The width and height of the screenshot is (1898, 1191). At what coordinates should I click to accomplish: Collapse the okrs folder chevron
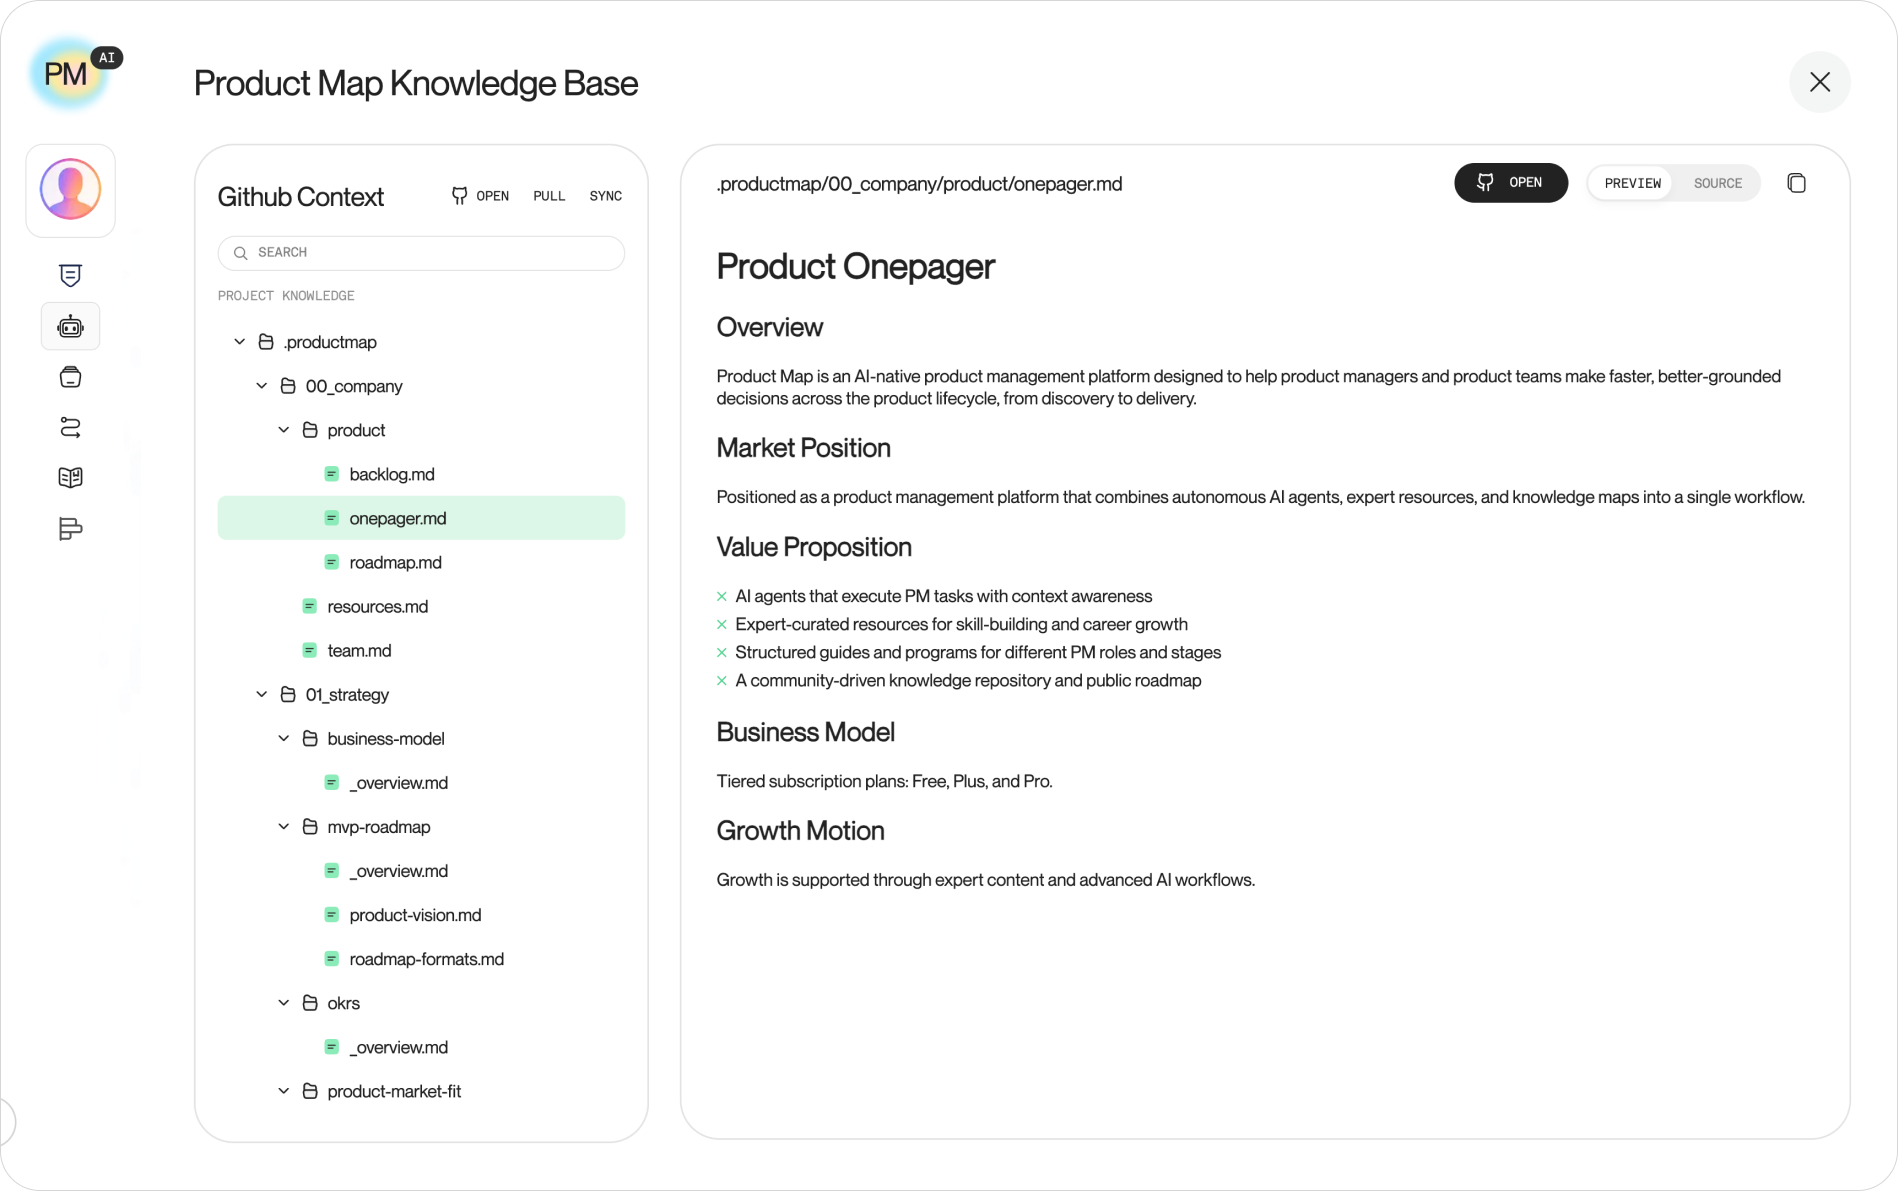[284, 1003]
